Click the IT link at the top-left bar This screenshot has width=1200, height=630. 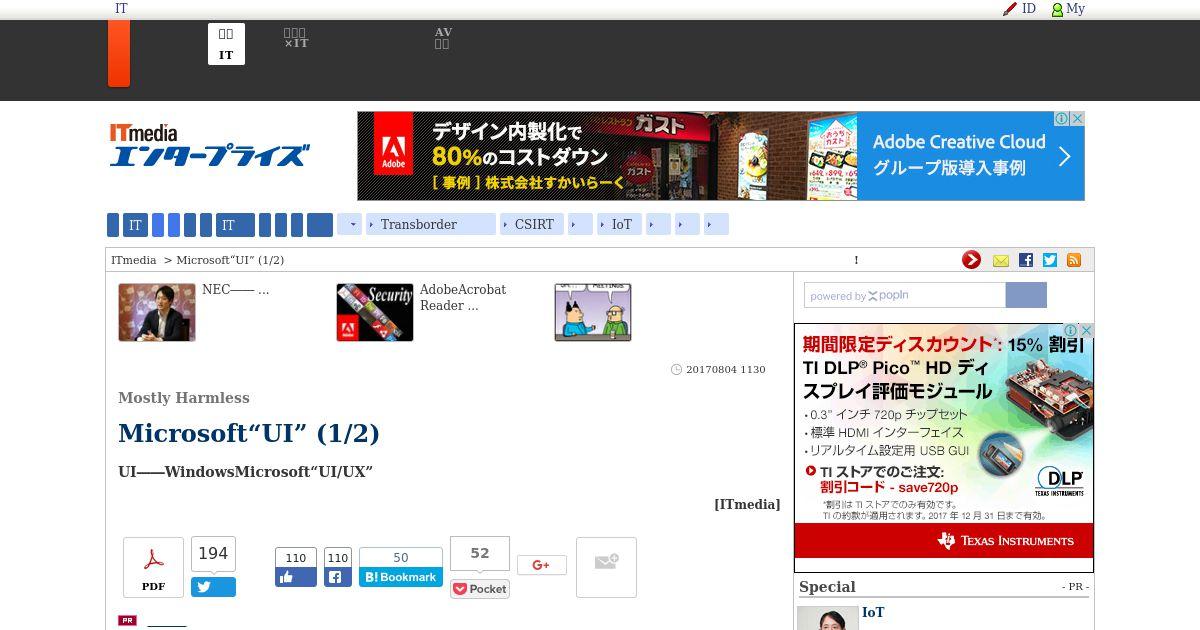click(121, 9)
